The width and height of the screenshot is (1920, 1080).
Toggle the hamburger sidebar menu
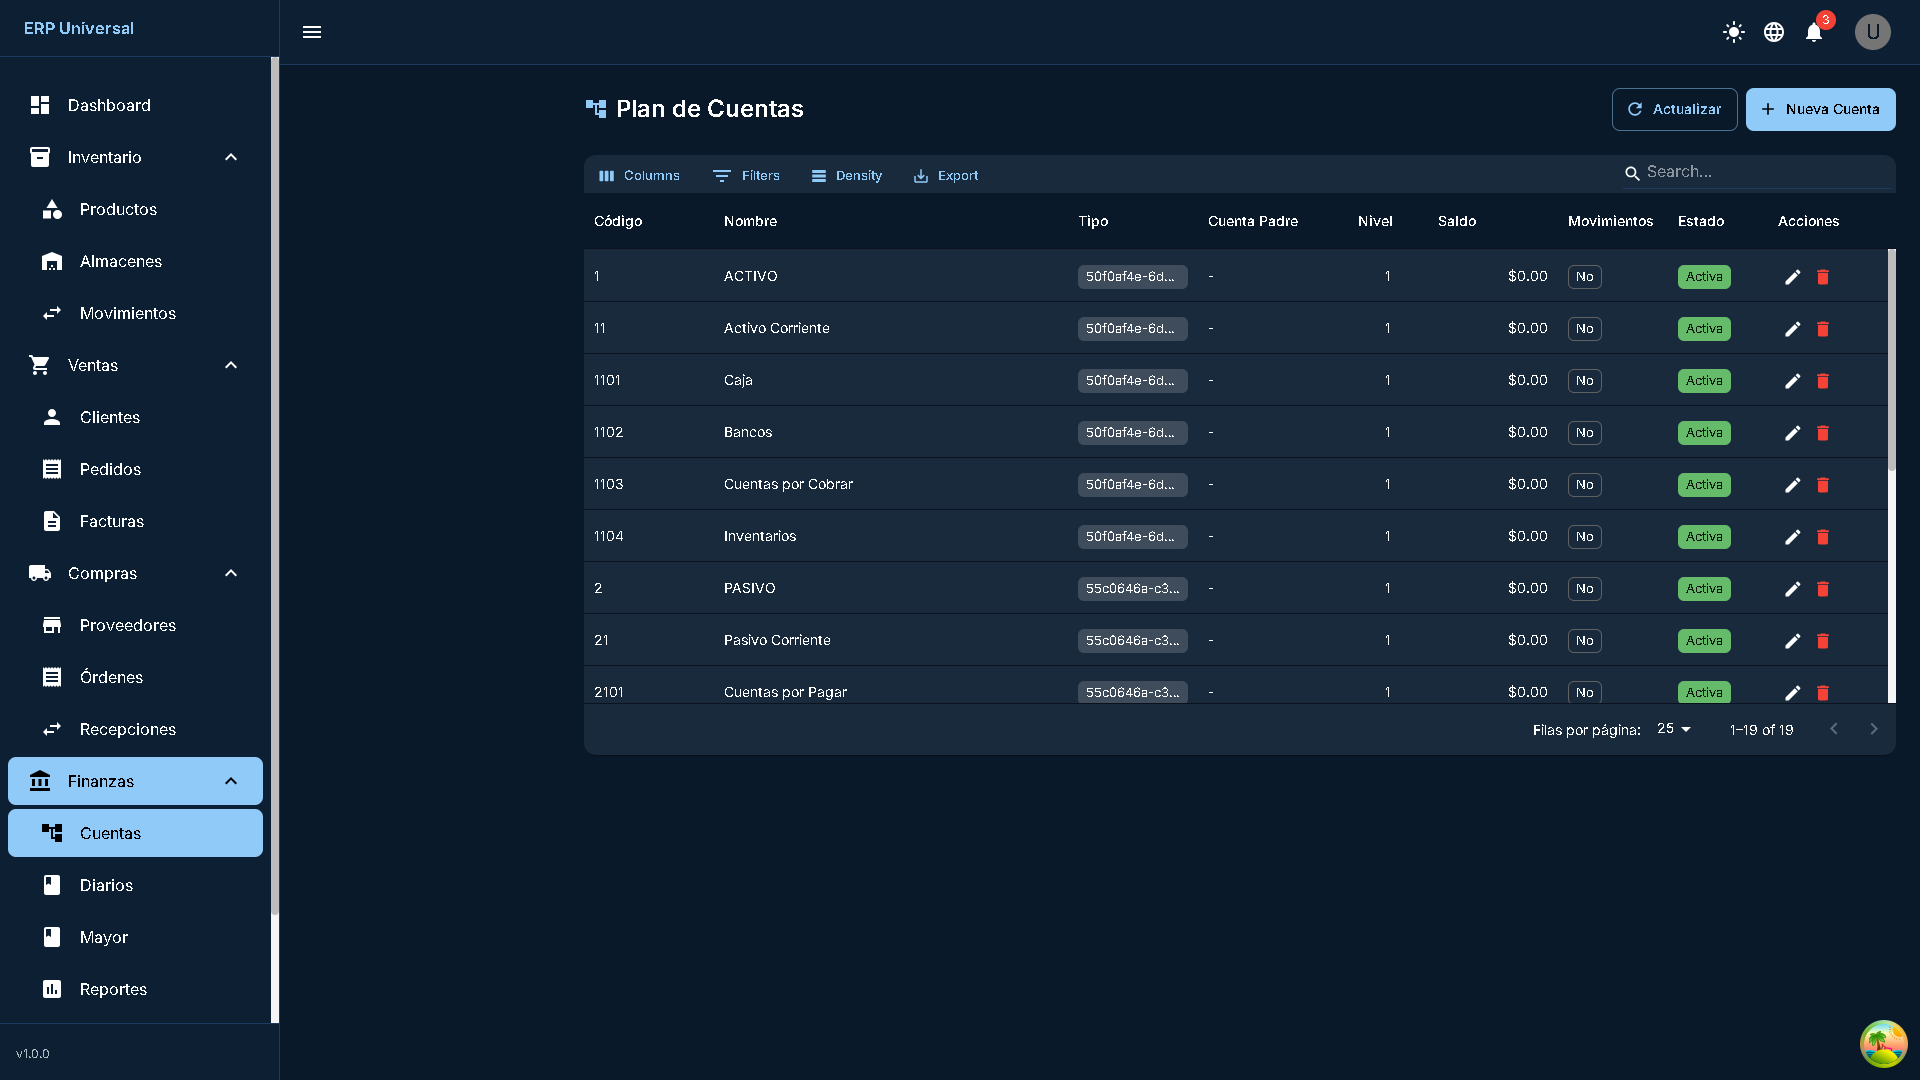[x=312, y=32]
